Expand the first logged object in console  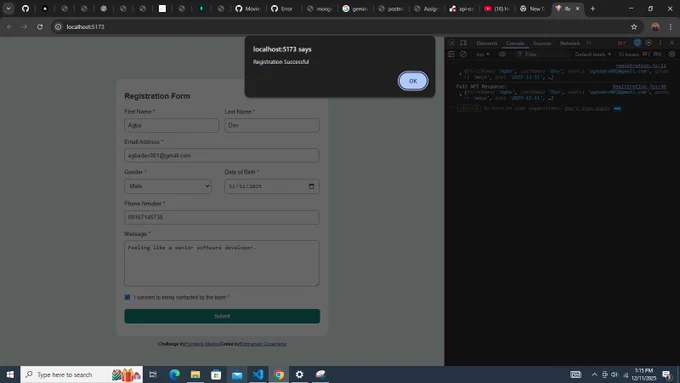[460, 74]
